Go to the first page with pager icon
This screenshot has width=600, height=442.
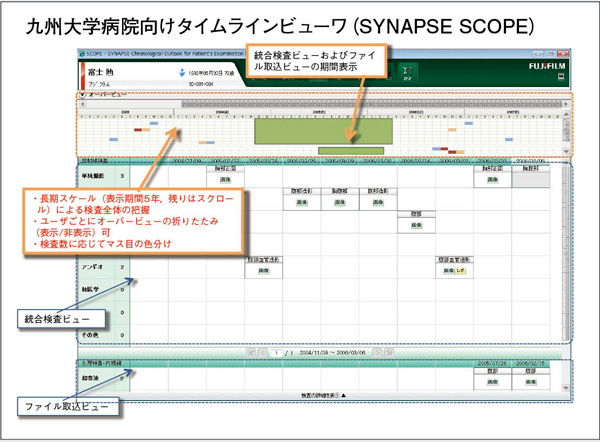pos(251,352)
